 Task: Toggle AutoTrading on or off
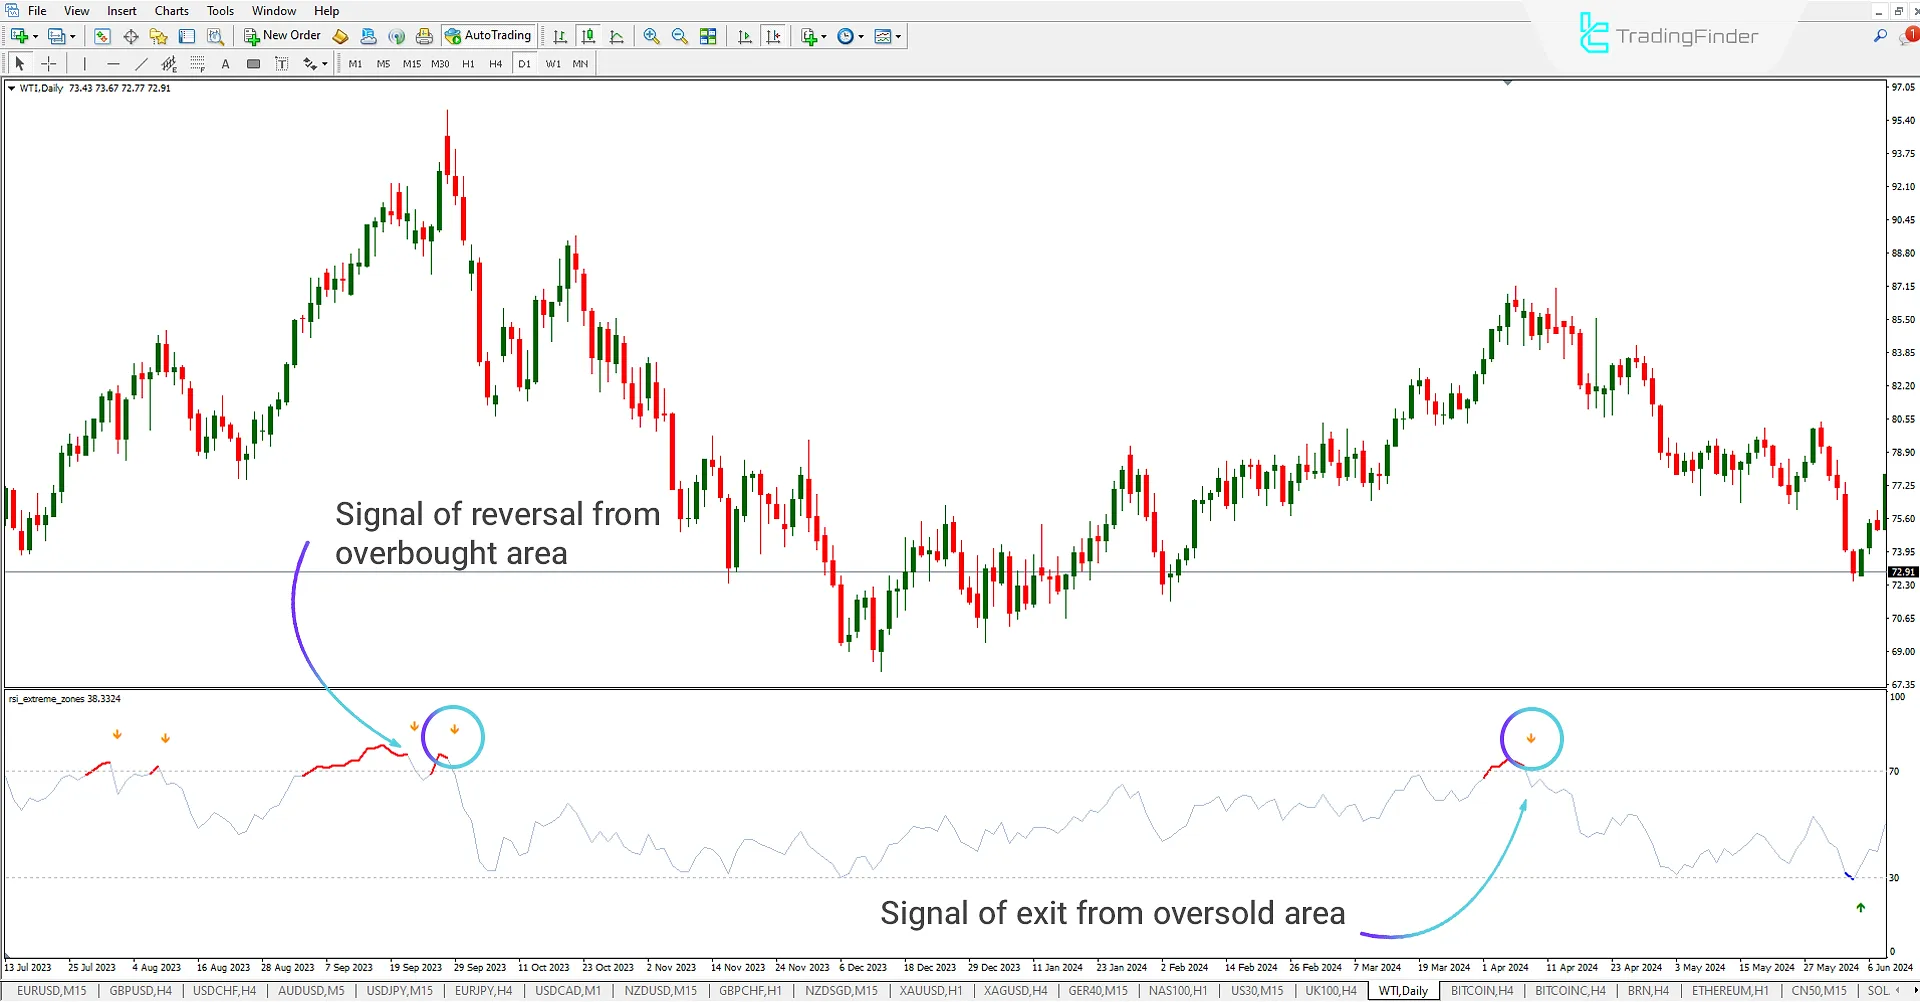coord(489,36)
